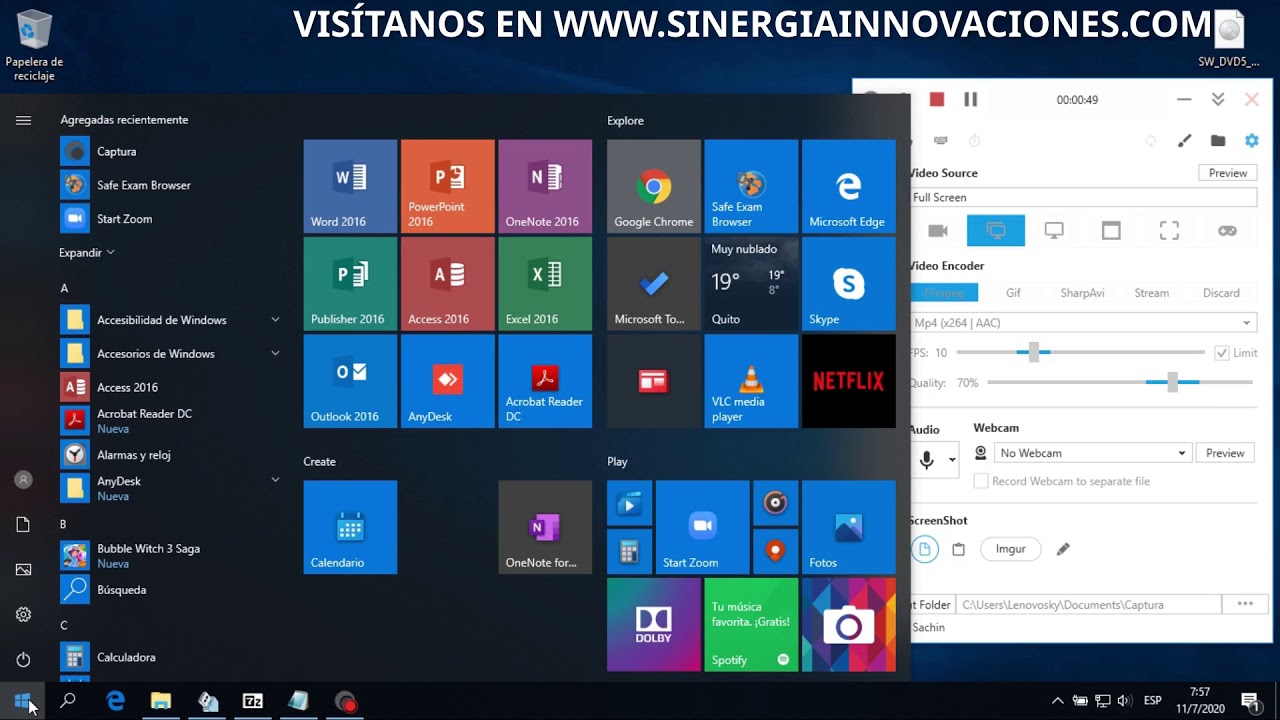Open the output folder icon in Captura
This screenshot has height=720, width=1280.
1218,141
